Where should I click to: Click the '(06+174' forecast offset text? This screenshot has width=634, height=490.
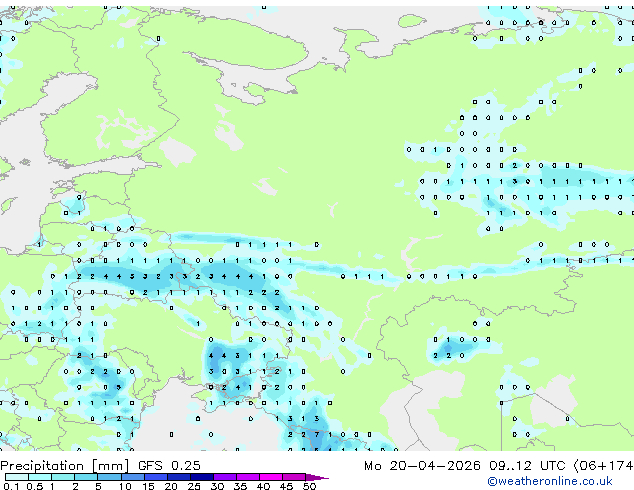(604, 466)
